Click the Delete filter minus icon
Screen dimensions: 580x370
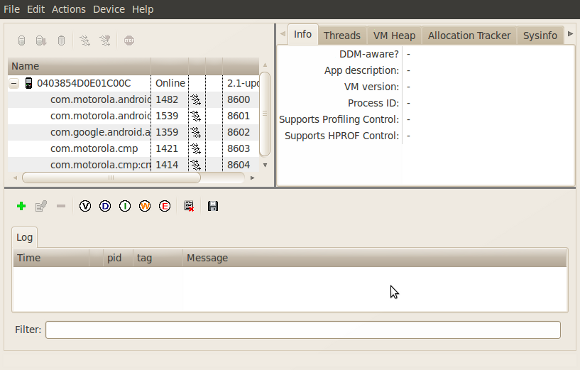(x=61, y=206)
